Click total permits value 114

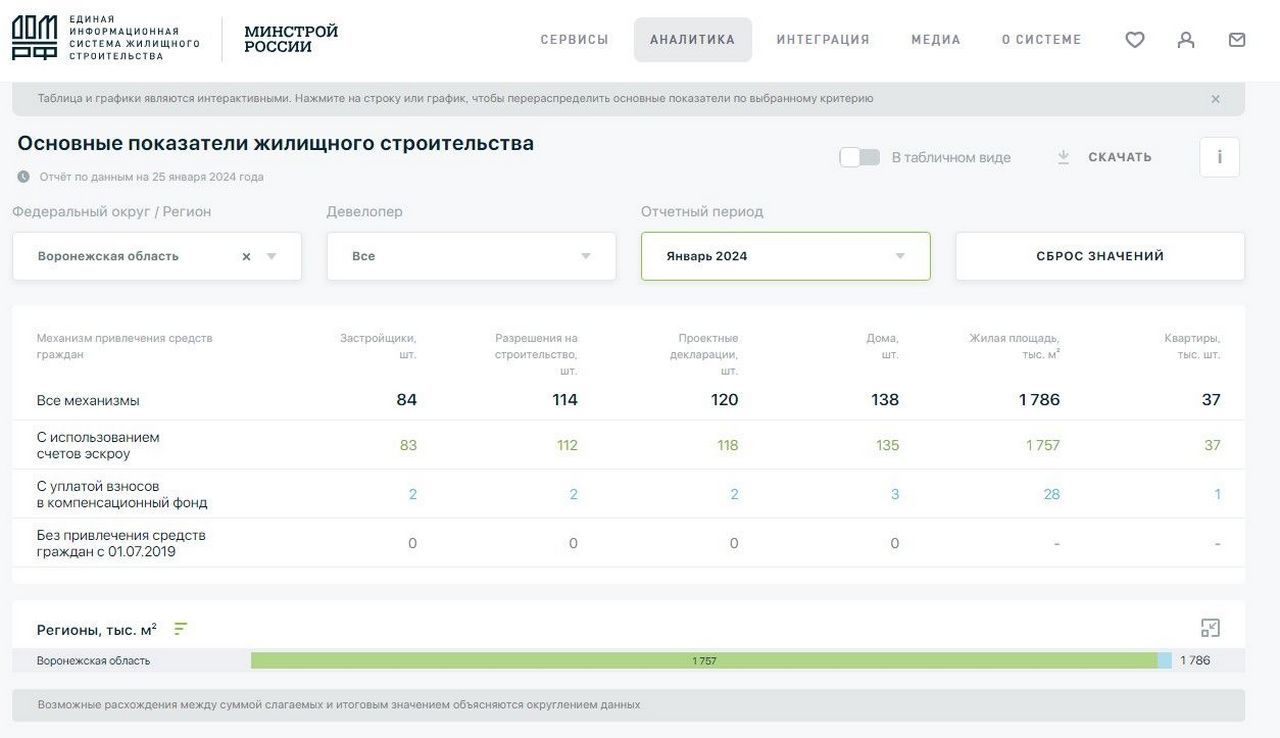click(x=565, y=400)
